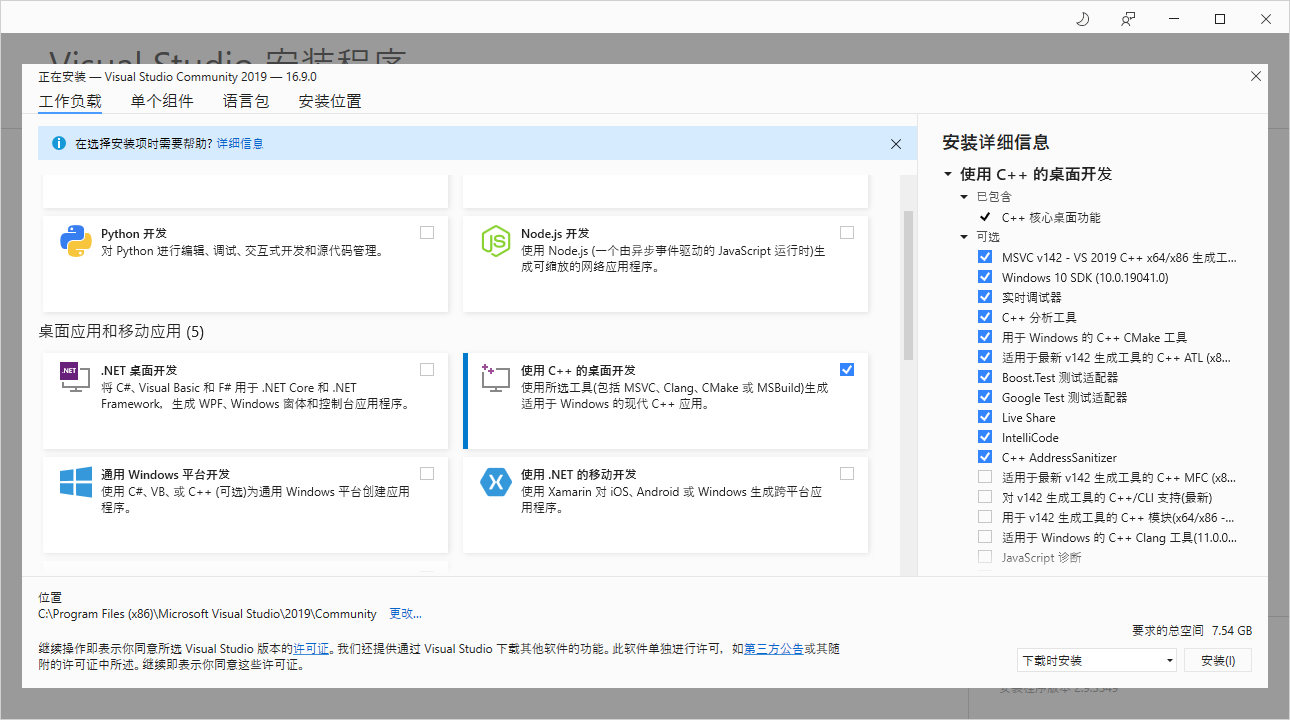The width and height of the screenshot is (1290, 720).
Task: Click 更改... to change install location
Action: (406, 614)
